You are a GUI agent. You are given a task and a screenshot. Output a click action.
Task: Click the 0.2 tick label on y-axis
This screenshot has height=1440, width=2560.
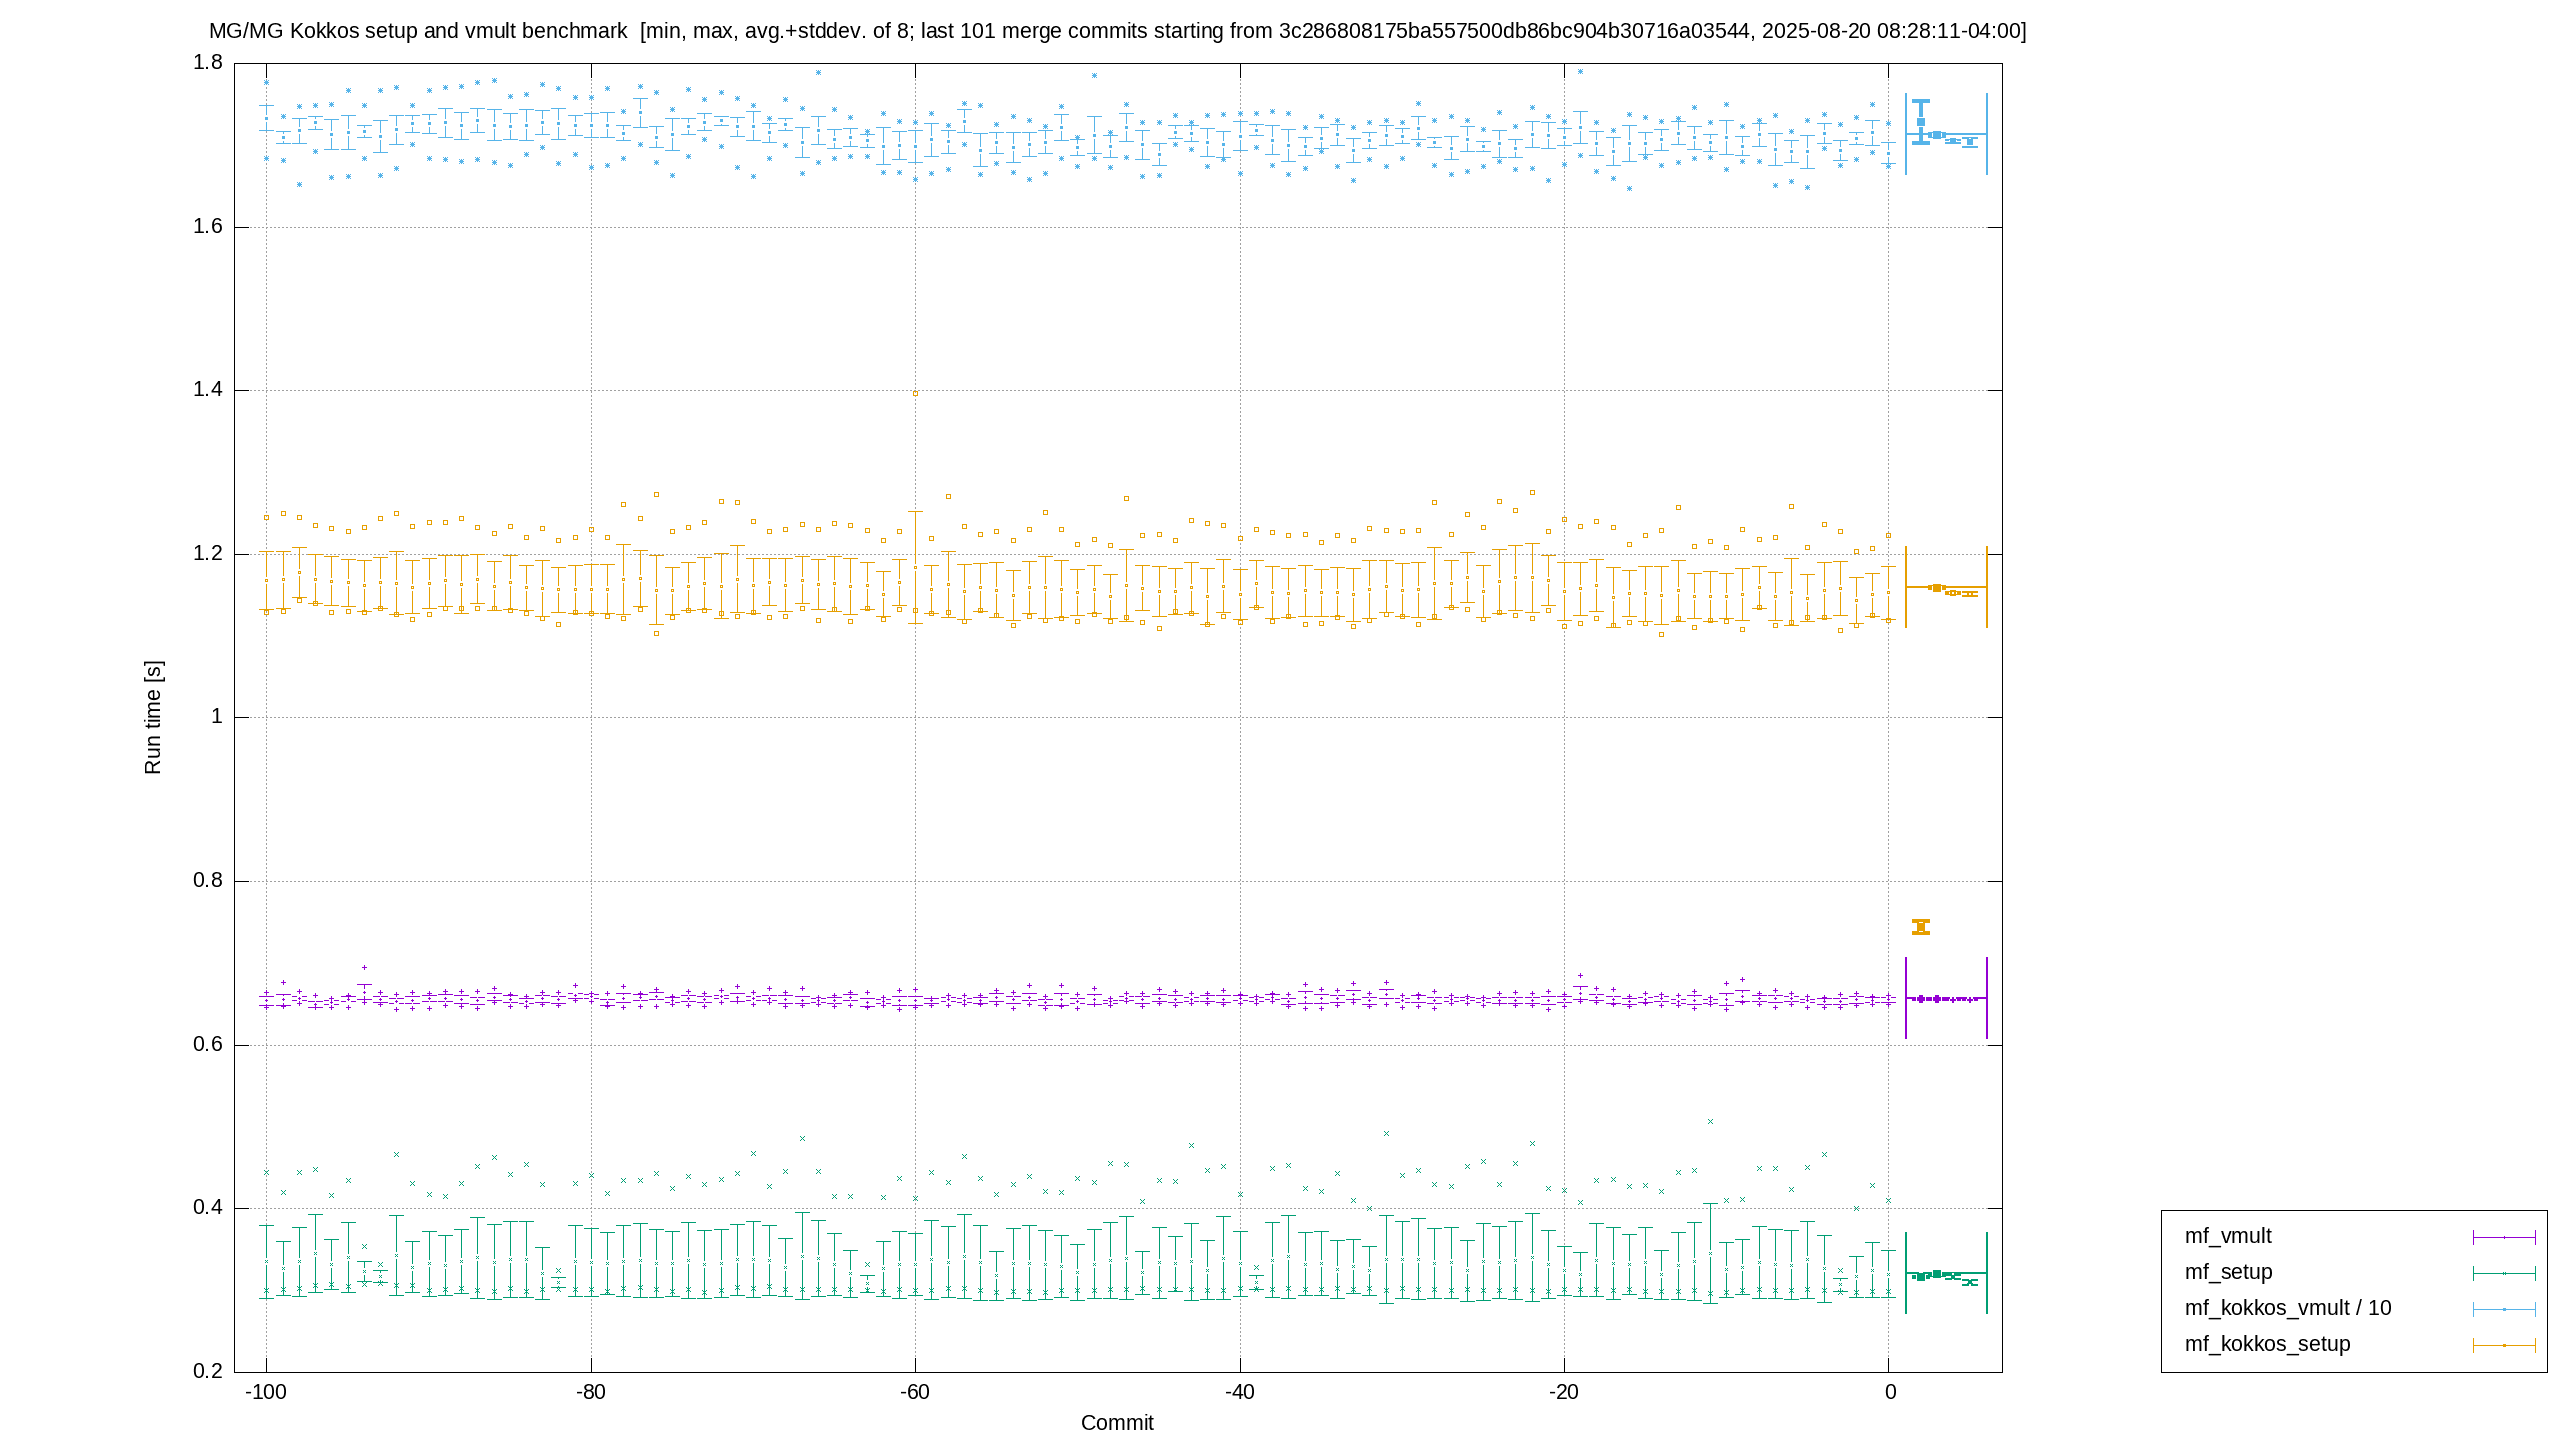(208, 1371)
